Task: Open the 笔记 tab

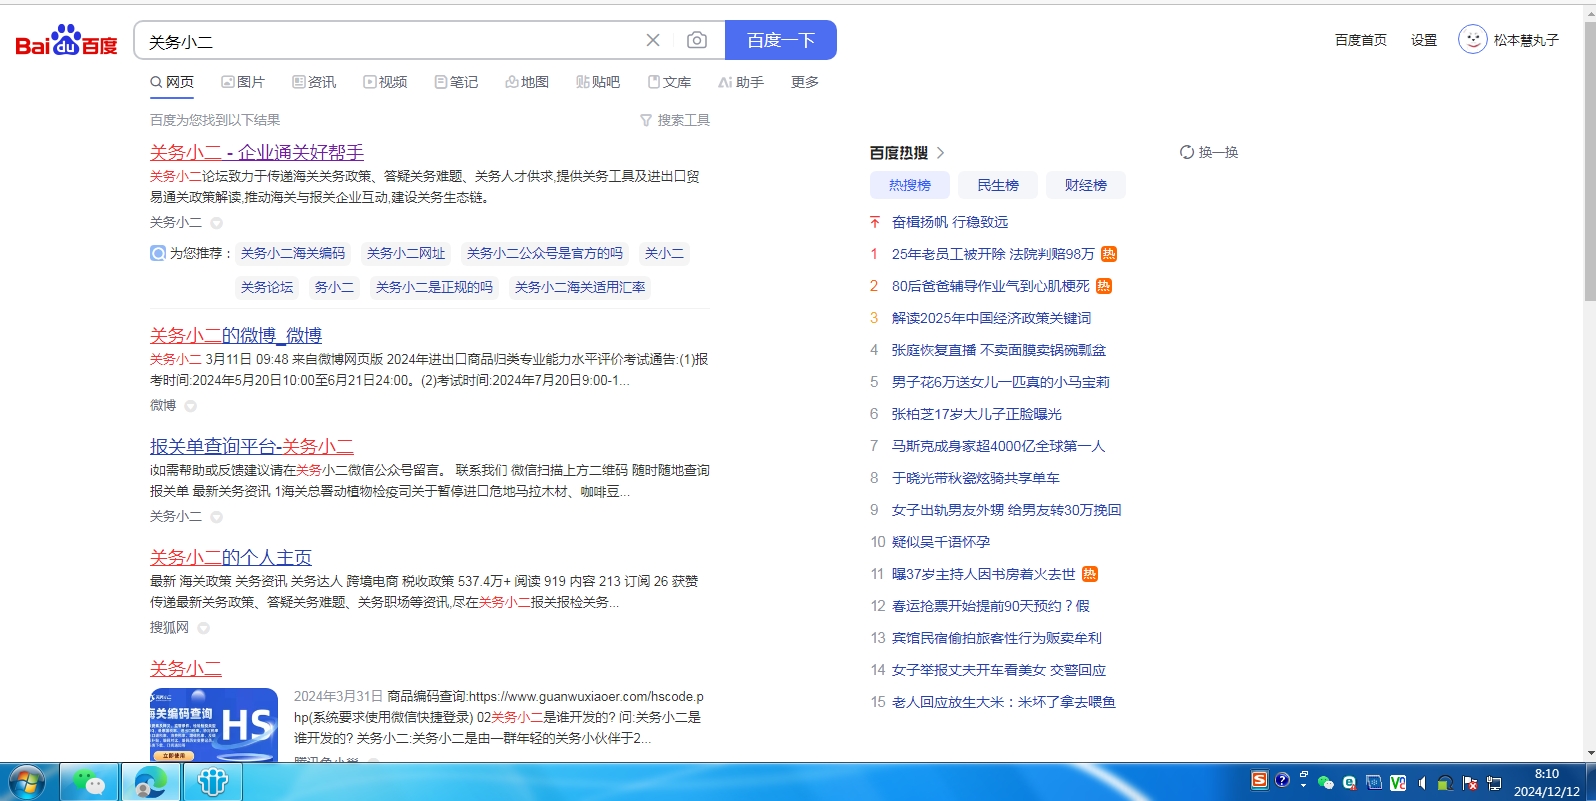Action: pos(456,82)
